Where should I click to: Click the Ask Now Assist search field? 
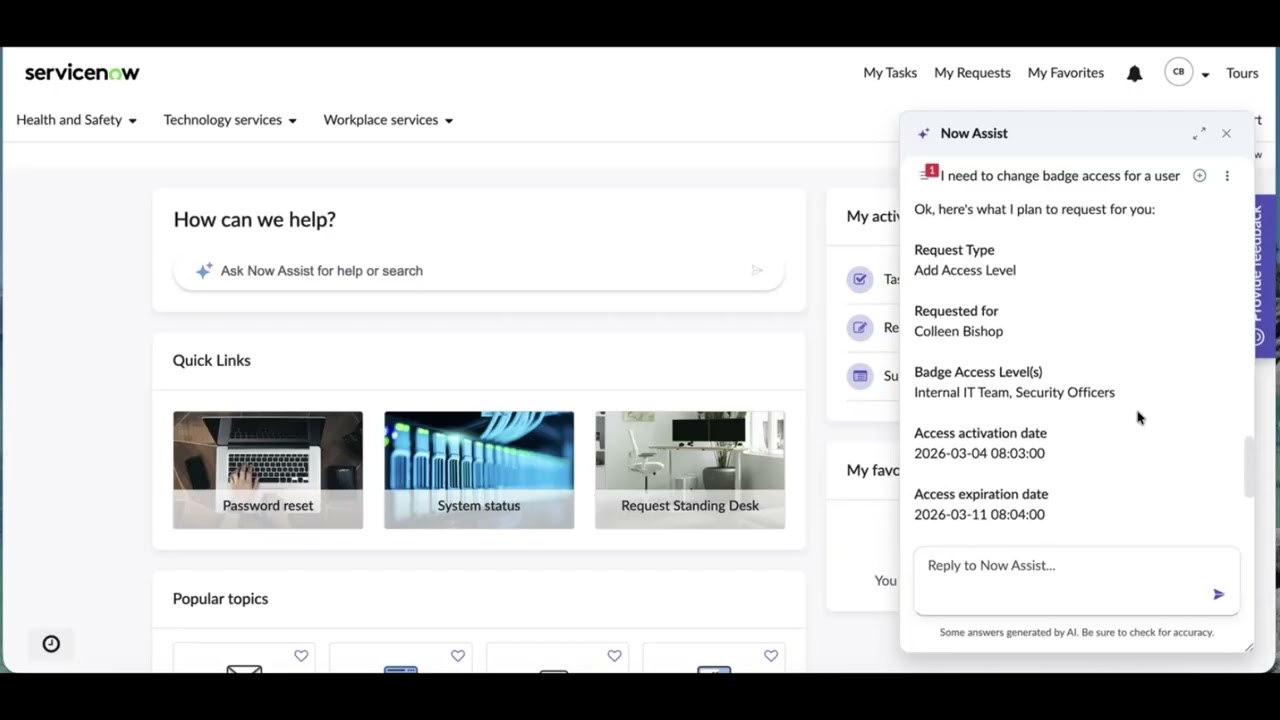pyautogui.click(x=479, y=270)
